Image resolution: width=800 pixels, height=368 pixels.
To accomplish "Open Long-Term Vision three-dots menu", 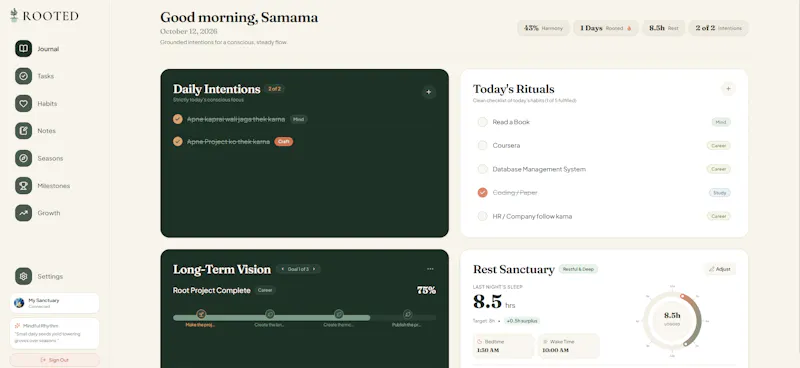I will pos(430,269).
